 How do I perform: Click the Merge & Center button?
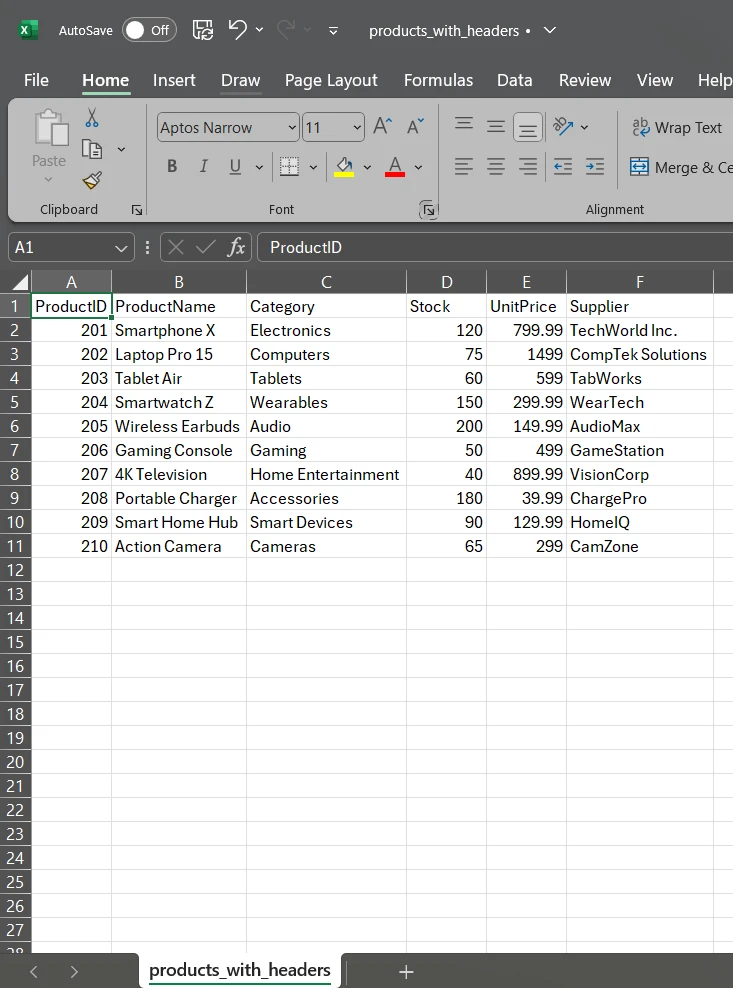pyautogui.click(x=681, y=167)
